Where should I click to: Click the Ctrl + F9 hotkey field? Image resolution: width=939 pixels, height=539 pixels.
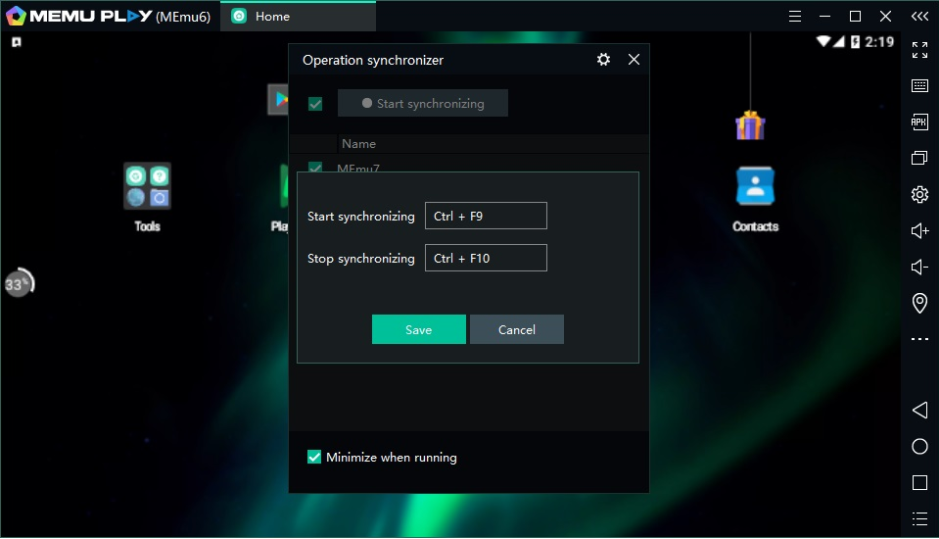[486, 216]
